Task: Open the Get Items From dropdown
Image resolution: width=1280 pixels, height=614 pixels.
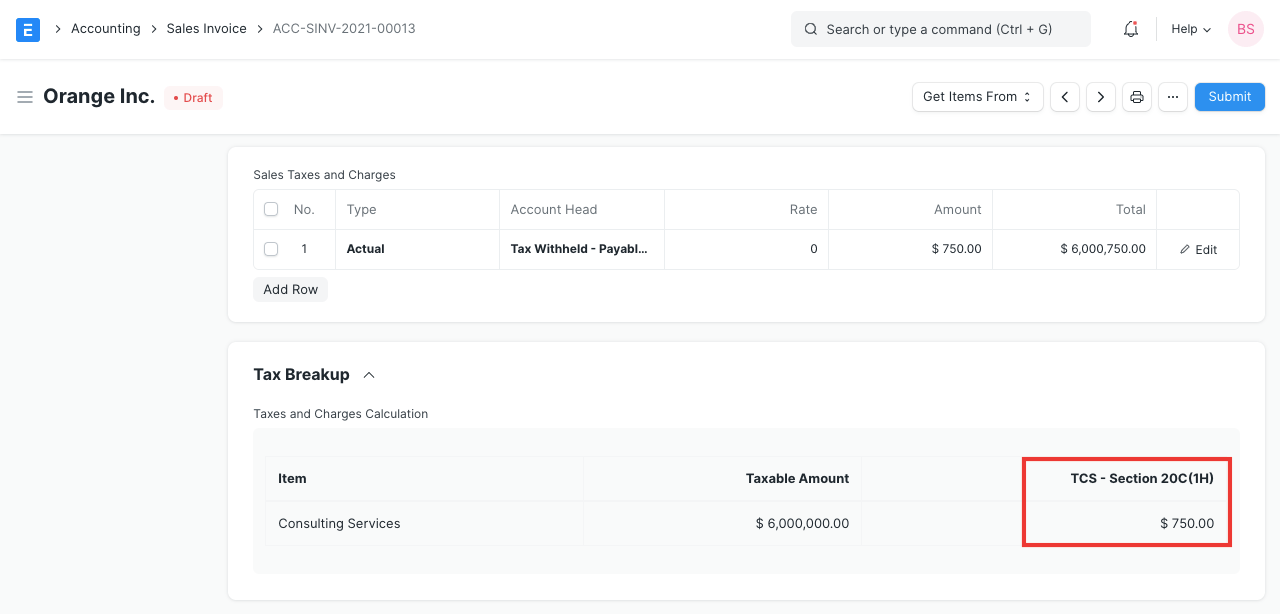Action: (x=977, y=97)
